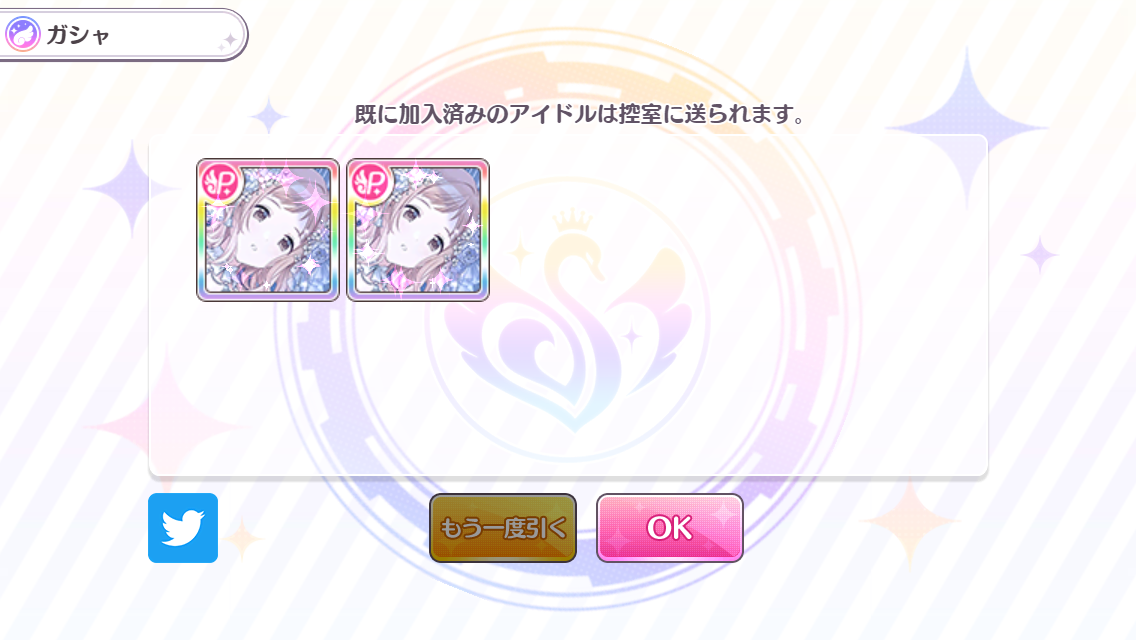Share the gacha result on Twitter

click(x=183, y=528)
